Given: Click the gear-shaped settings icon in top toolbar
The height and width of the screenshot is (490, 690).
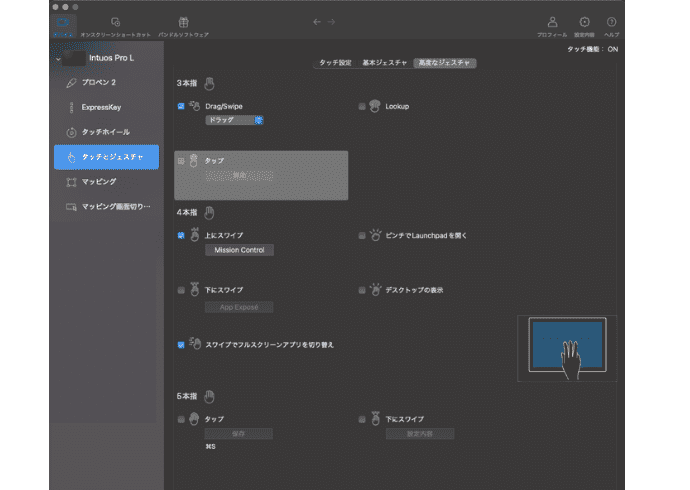Looking at the screenshot, I should click(x=583, y=22).
